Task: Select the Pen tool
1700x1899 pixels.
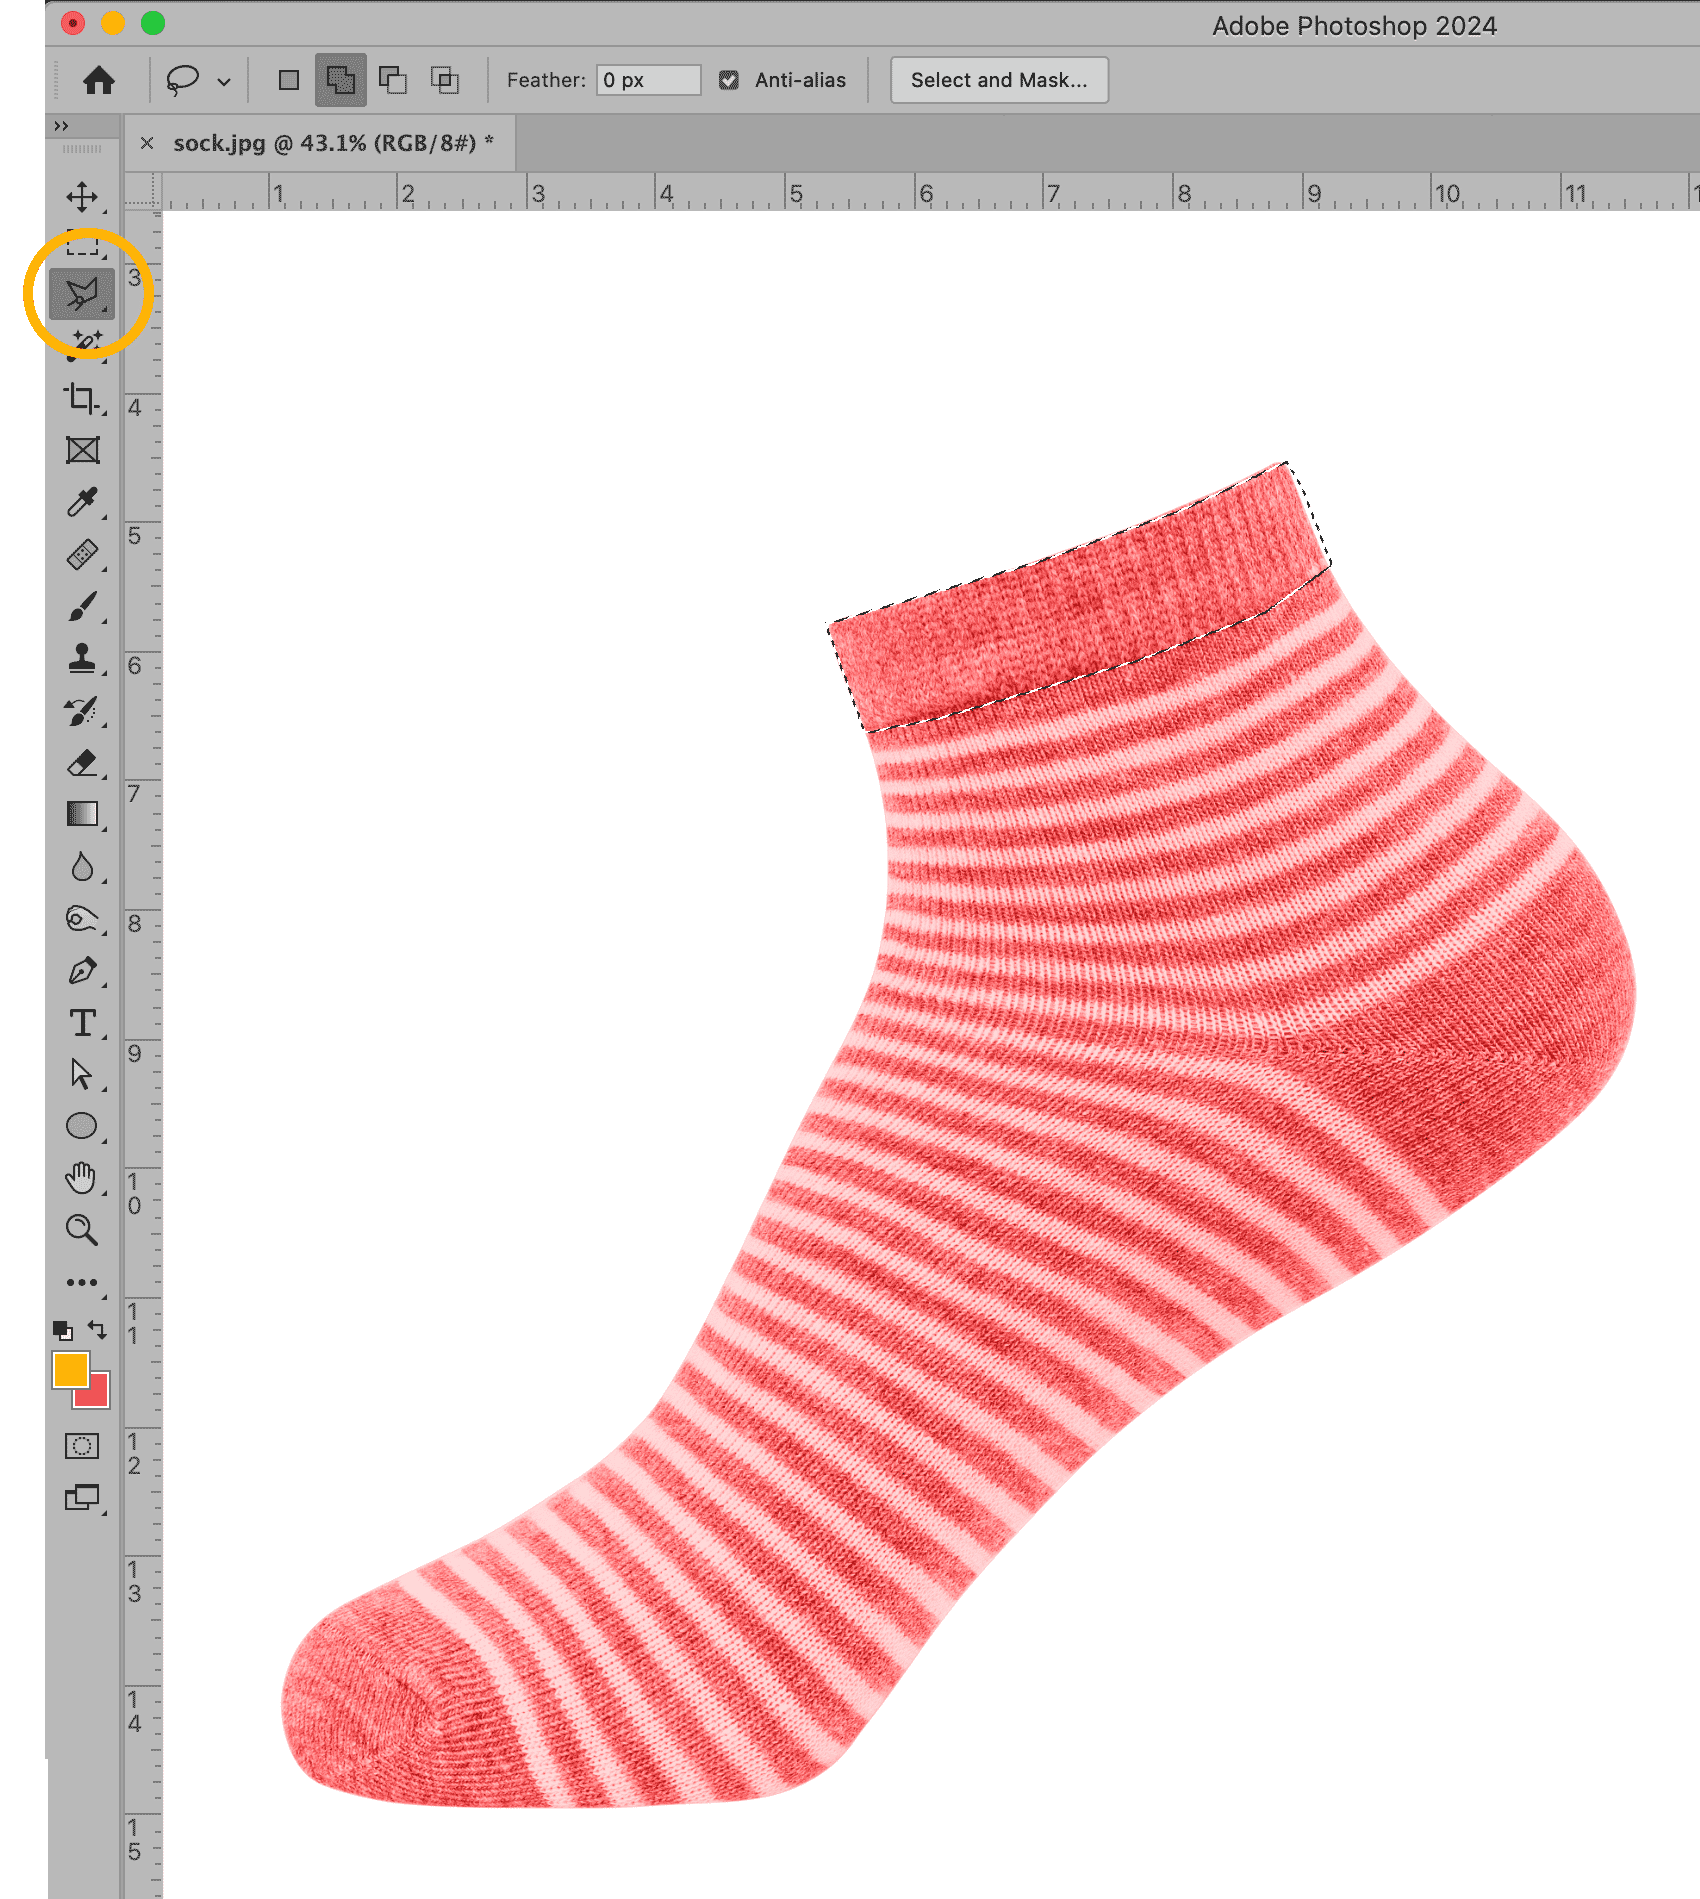Action: click(x=82, y=971)
